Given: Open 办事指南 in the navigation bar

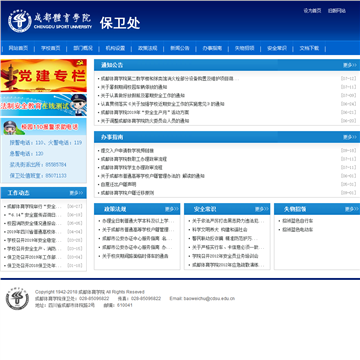Looking at the screenshot, I should [212, 48].
